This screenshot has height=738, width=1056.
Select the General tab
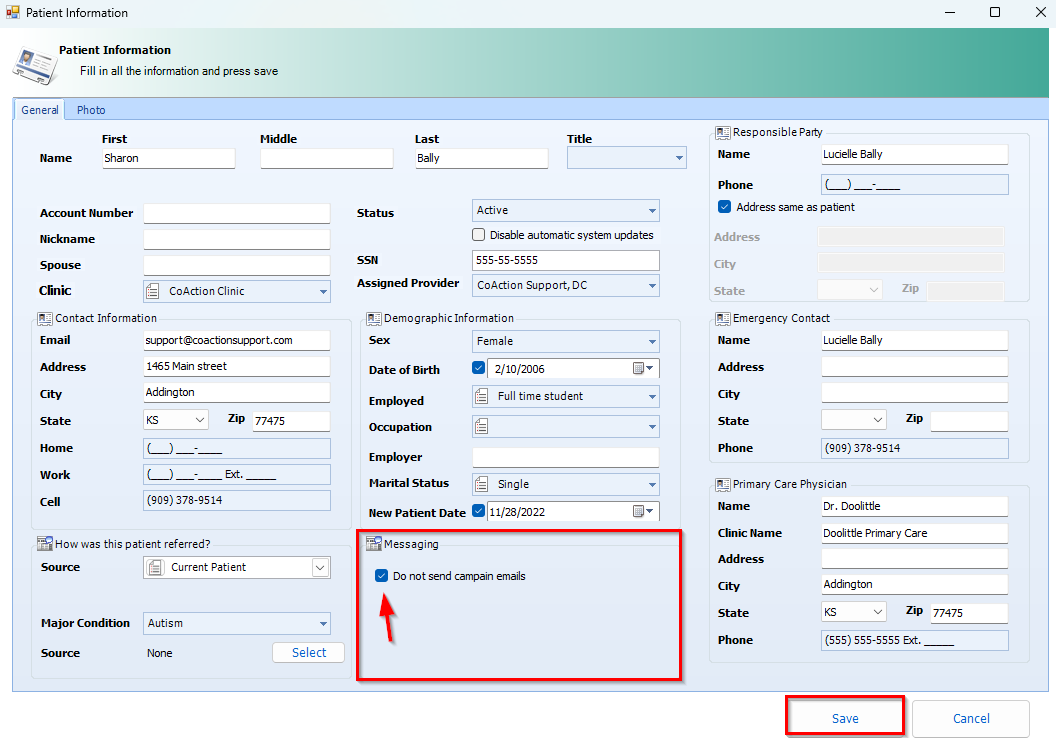40,110
